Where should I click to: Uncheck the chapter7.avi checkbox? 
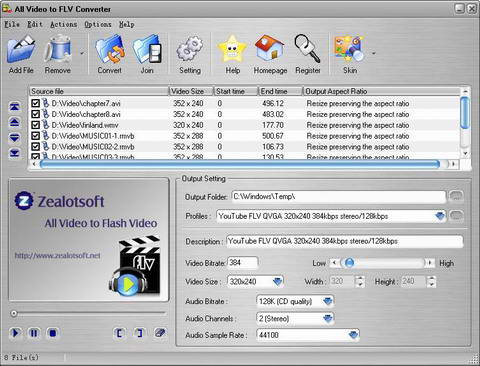[35, 103]
